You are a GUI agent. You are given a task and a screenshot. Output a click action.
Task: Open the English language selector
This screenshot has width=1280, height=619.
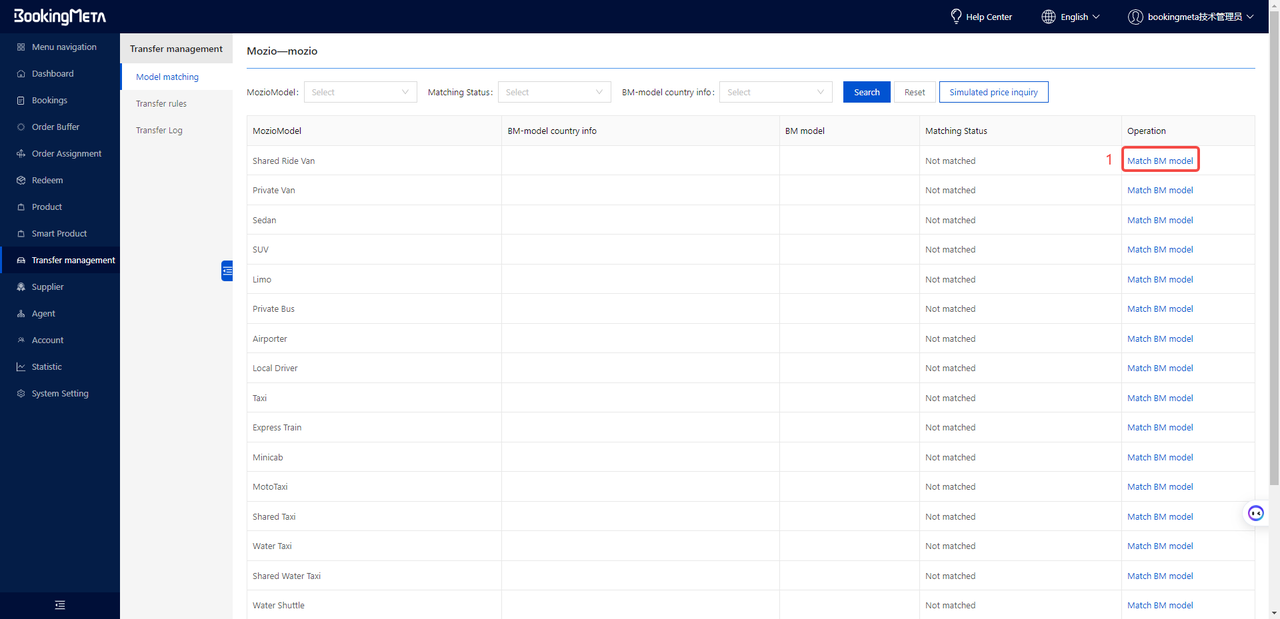1071,17
